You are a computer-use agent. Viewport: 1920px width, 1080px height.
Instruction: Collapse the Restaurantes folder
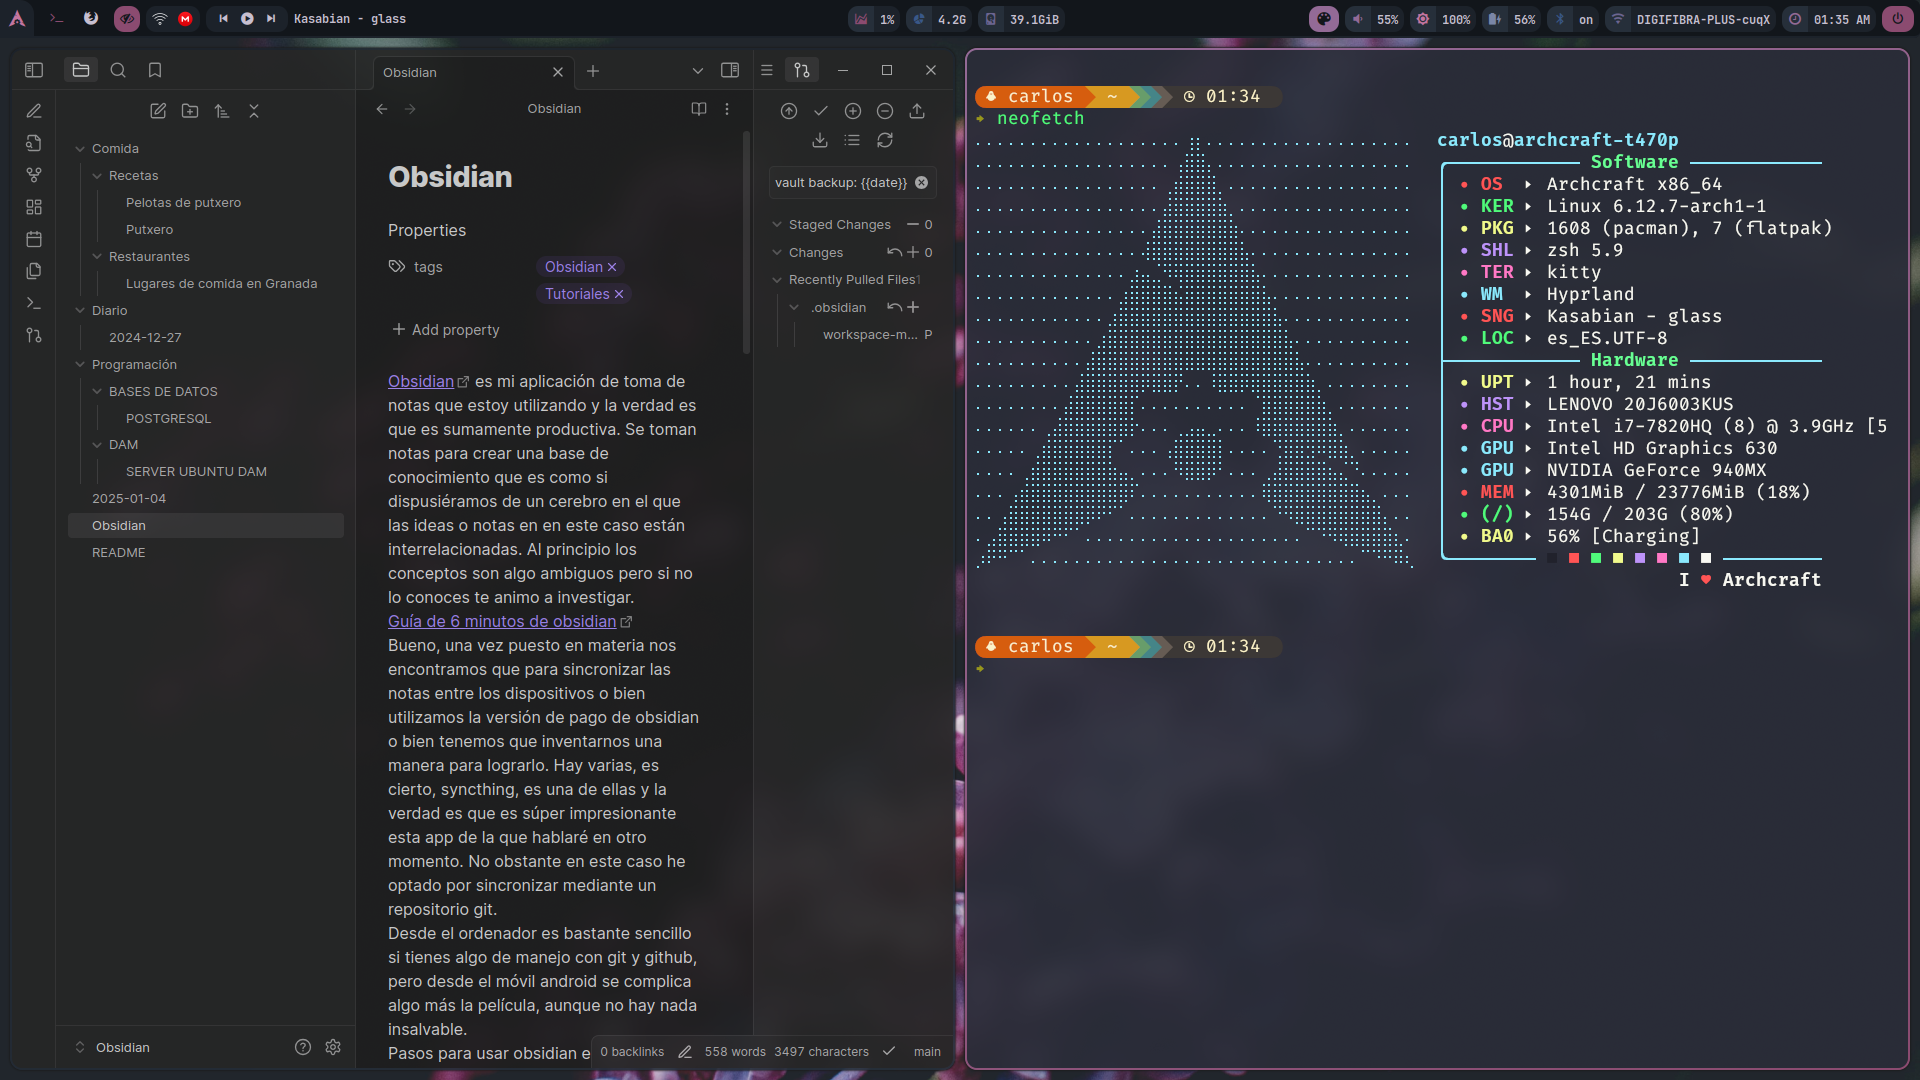(x=97, y=257)
